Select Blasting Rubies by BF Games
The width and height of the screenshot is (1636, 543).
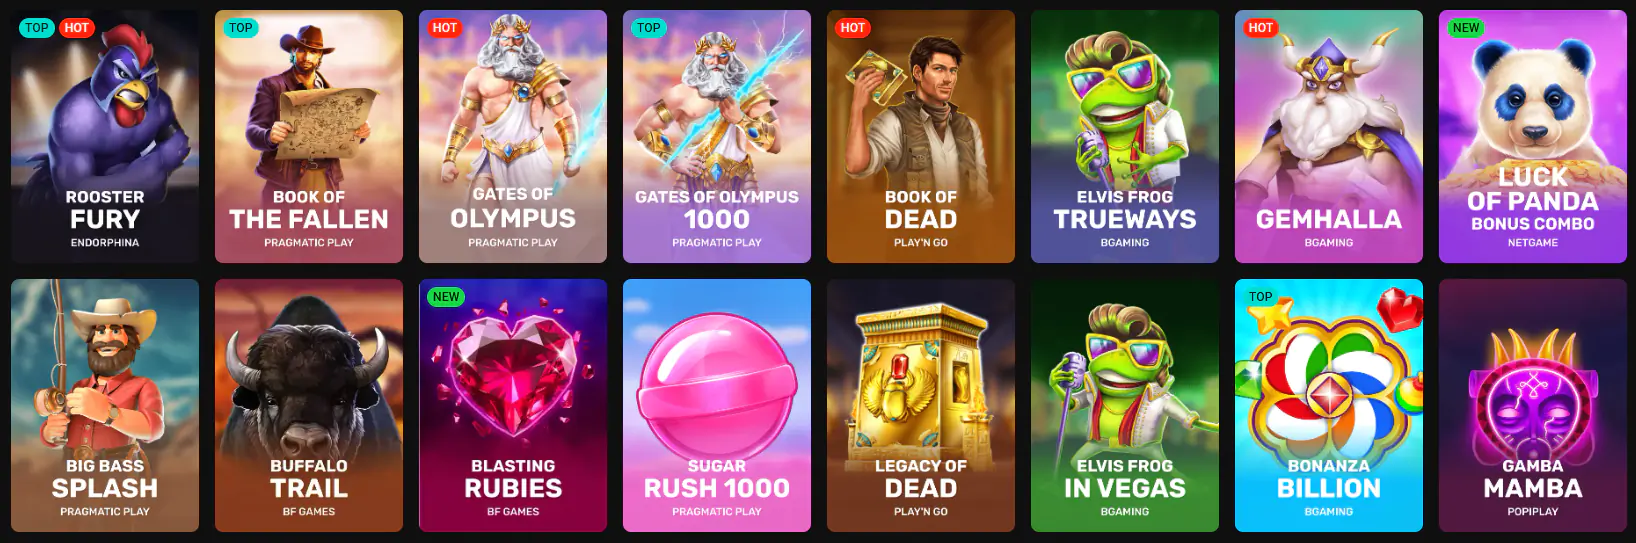click(x=513, y=405)
